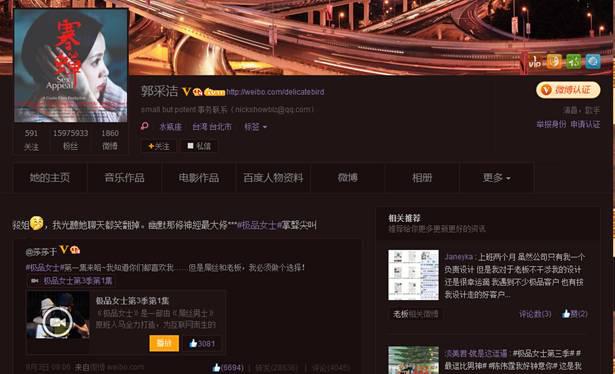This screenshot has width=615, height=374.
Task: Send a private message via 私信
Action: [200, 146]
